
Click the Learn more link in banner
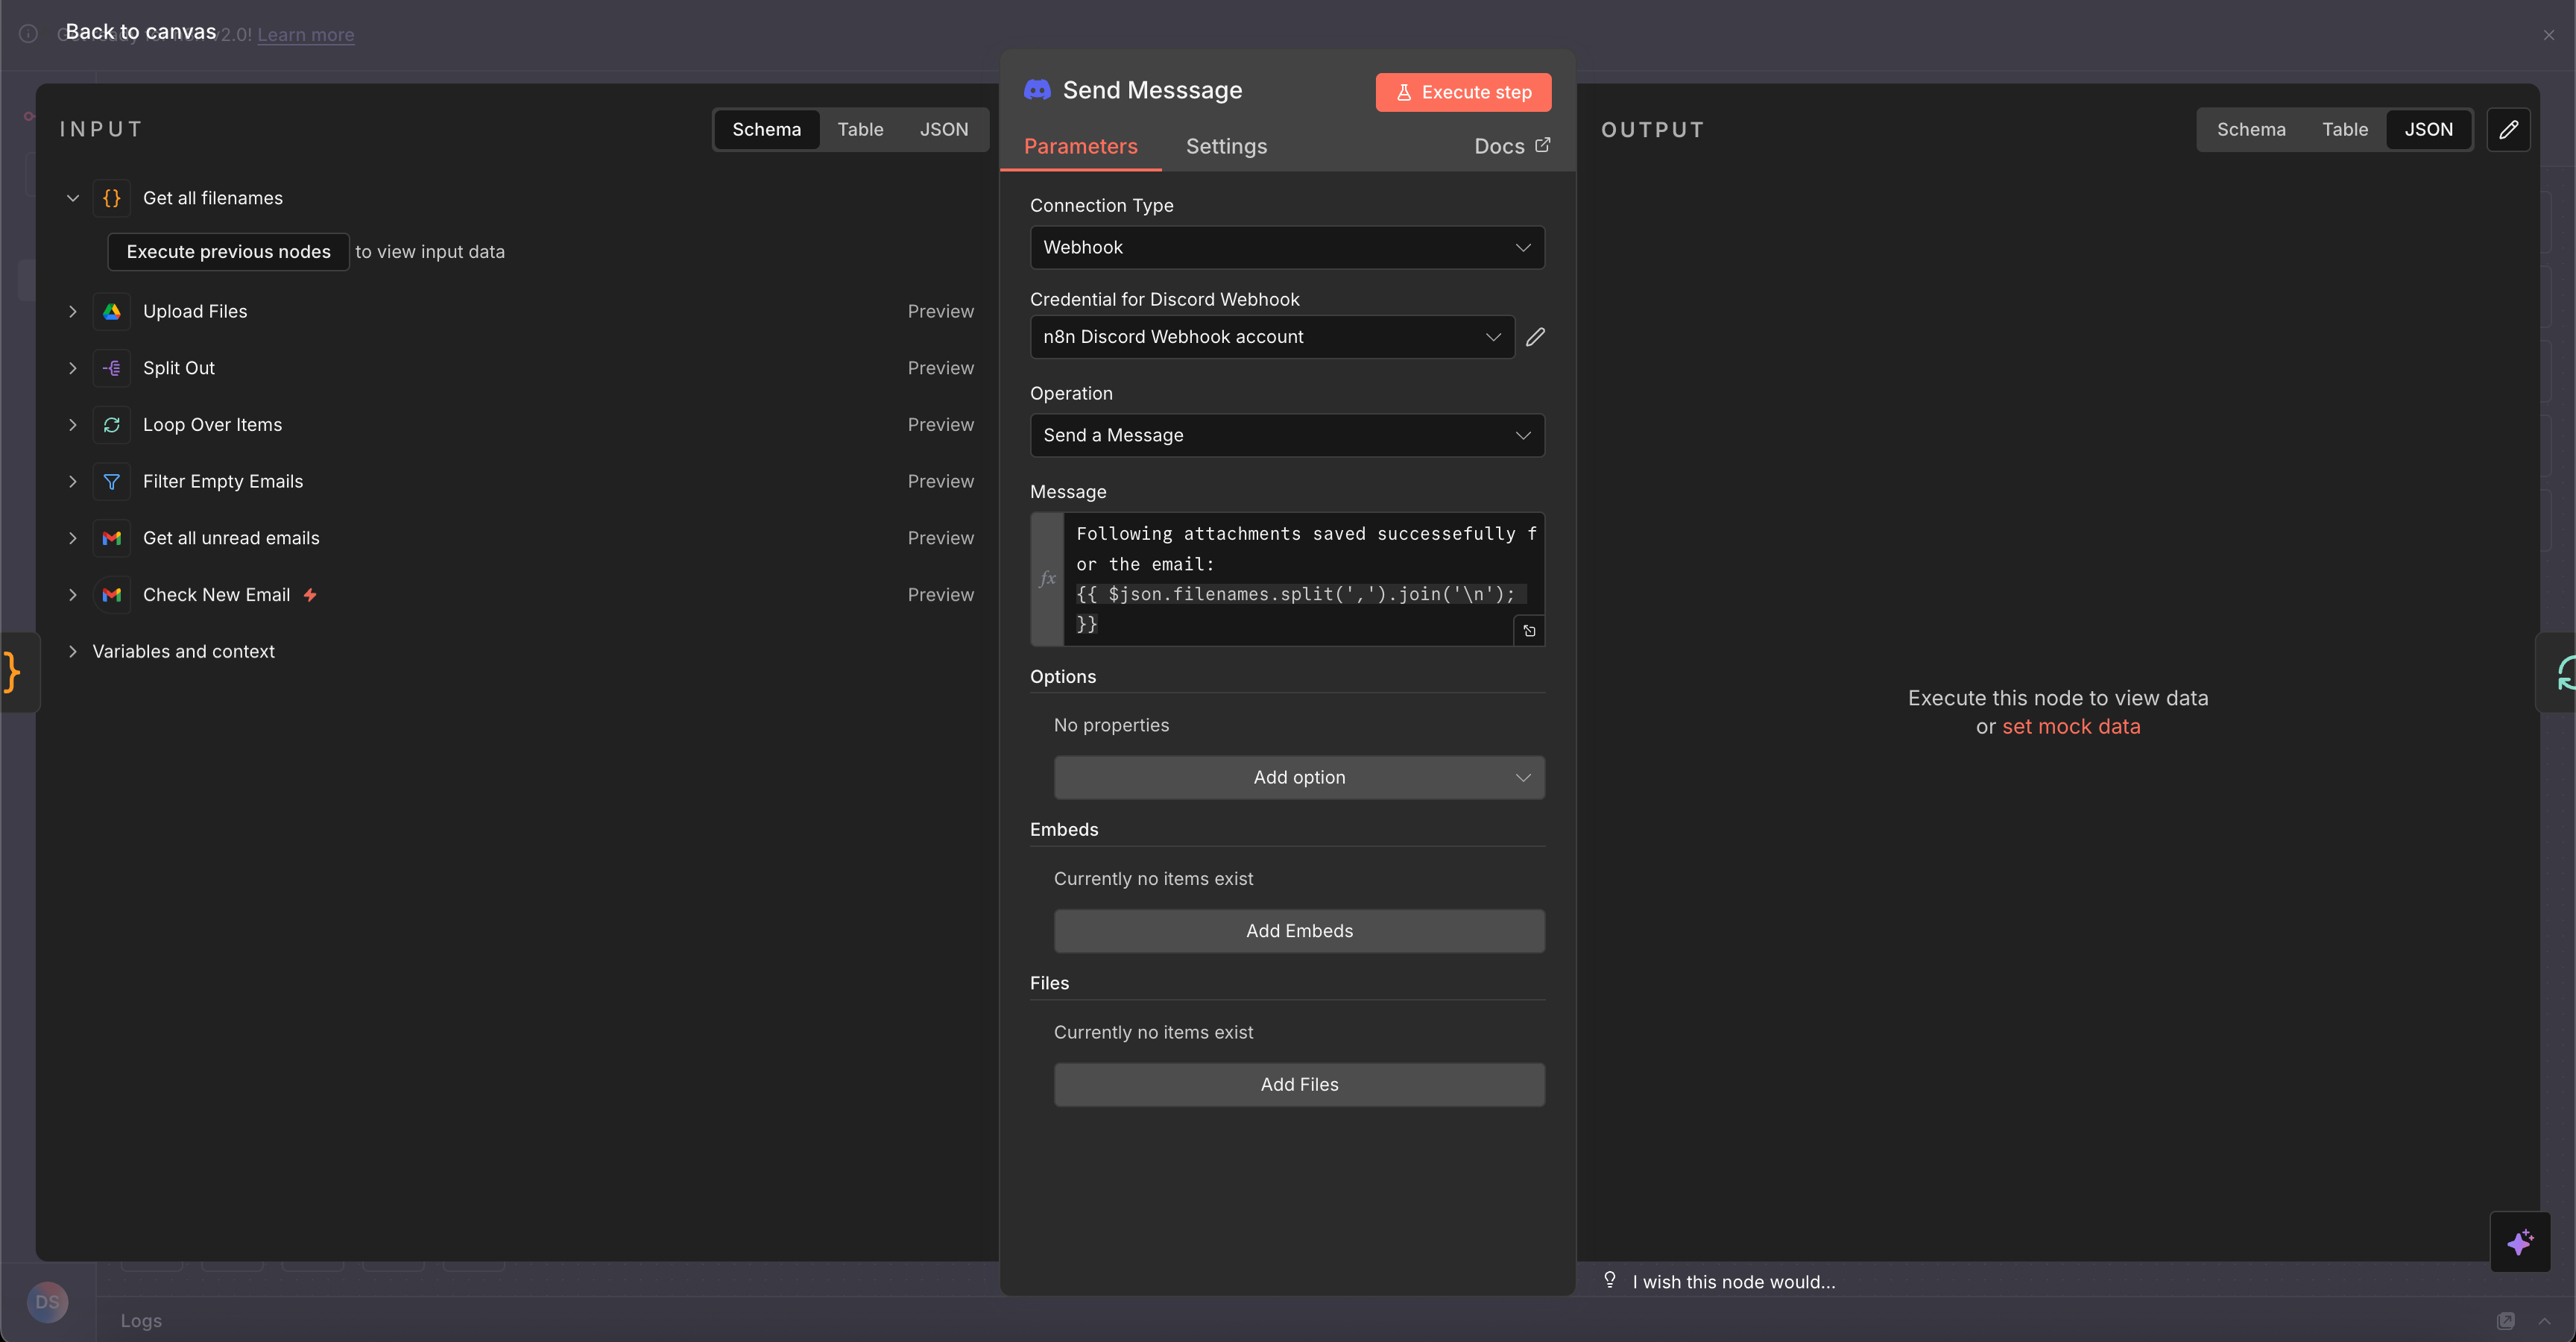point(305,35)
